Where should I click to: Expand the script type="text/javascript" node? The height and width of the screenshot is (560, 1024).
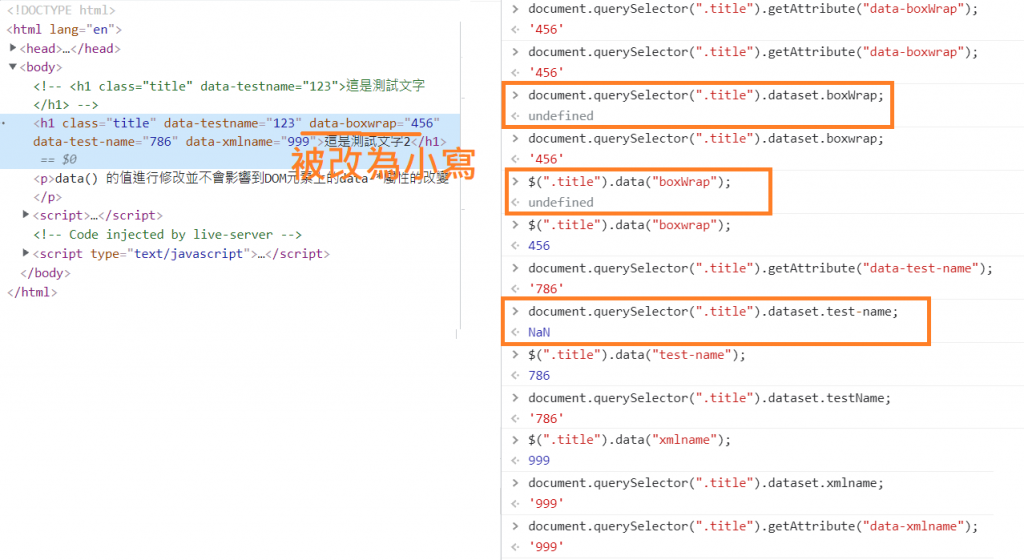point(25,253)
